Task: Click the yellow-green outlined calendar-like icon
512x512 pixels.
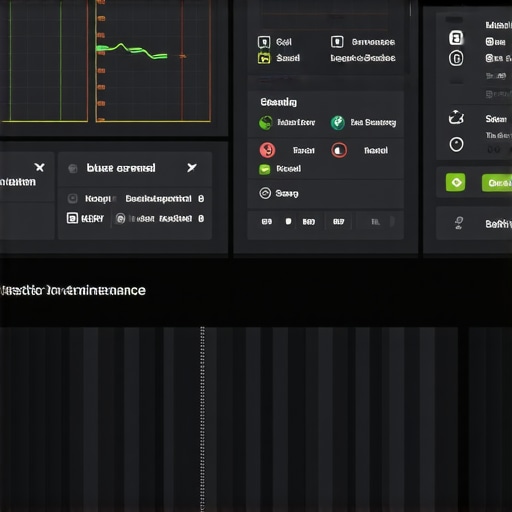Action: pos(264,58)
